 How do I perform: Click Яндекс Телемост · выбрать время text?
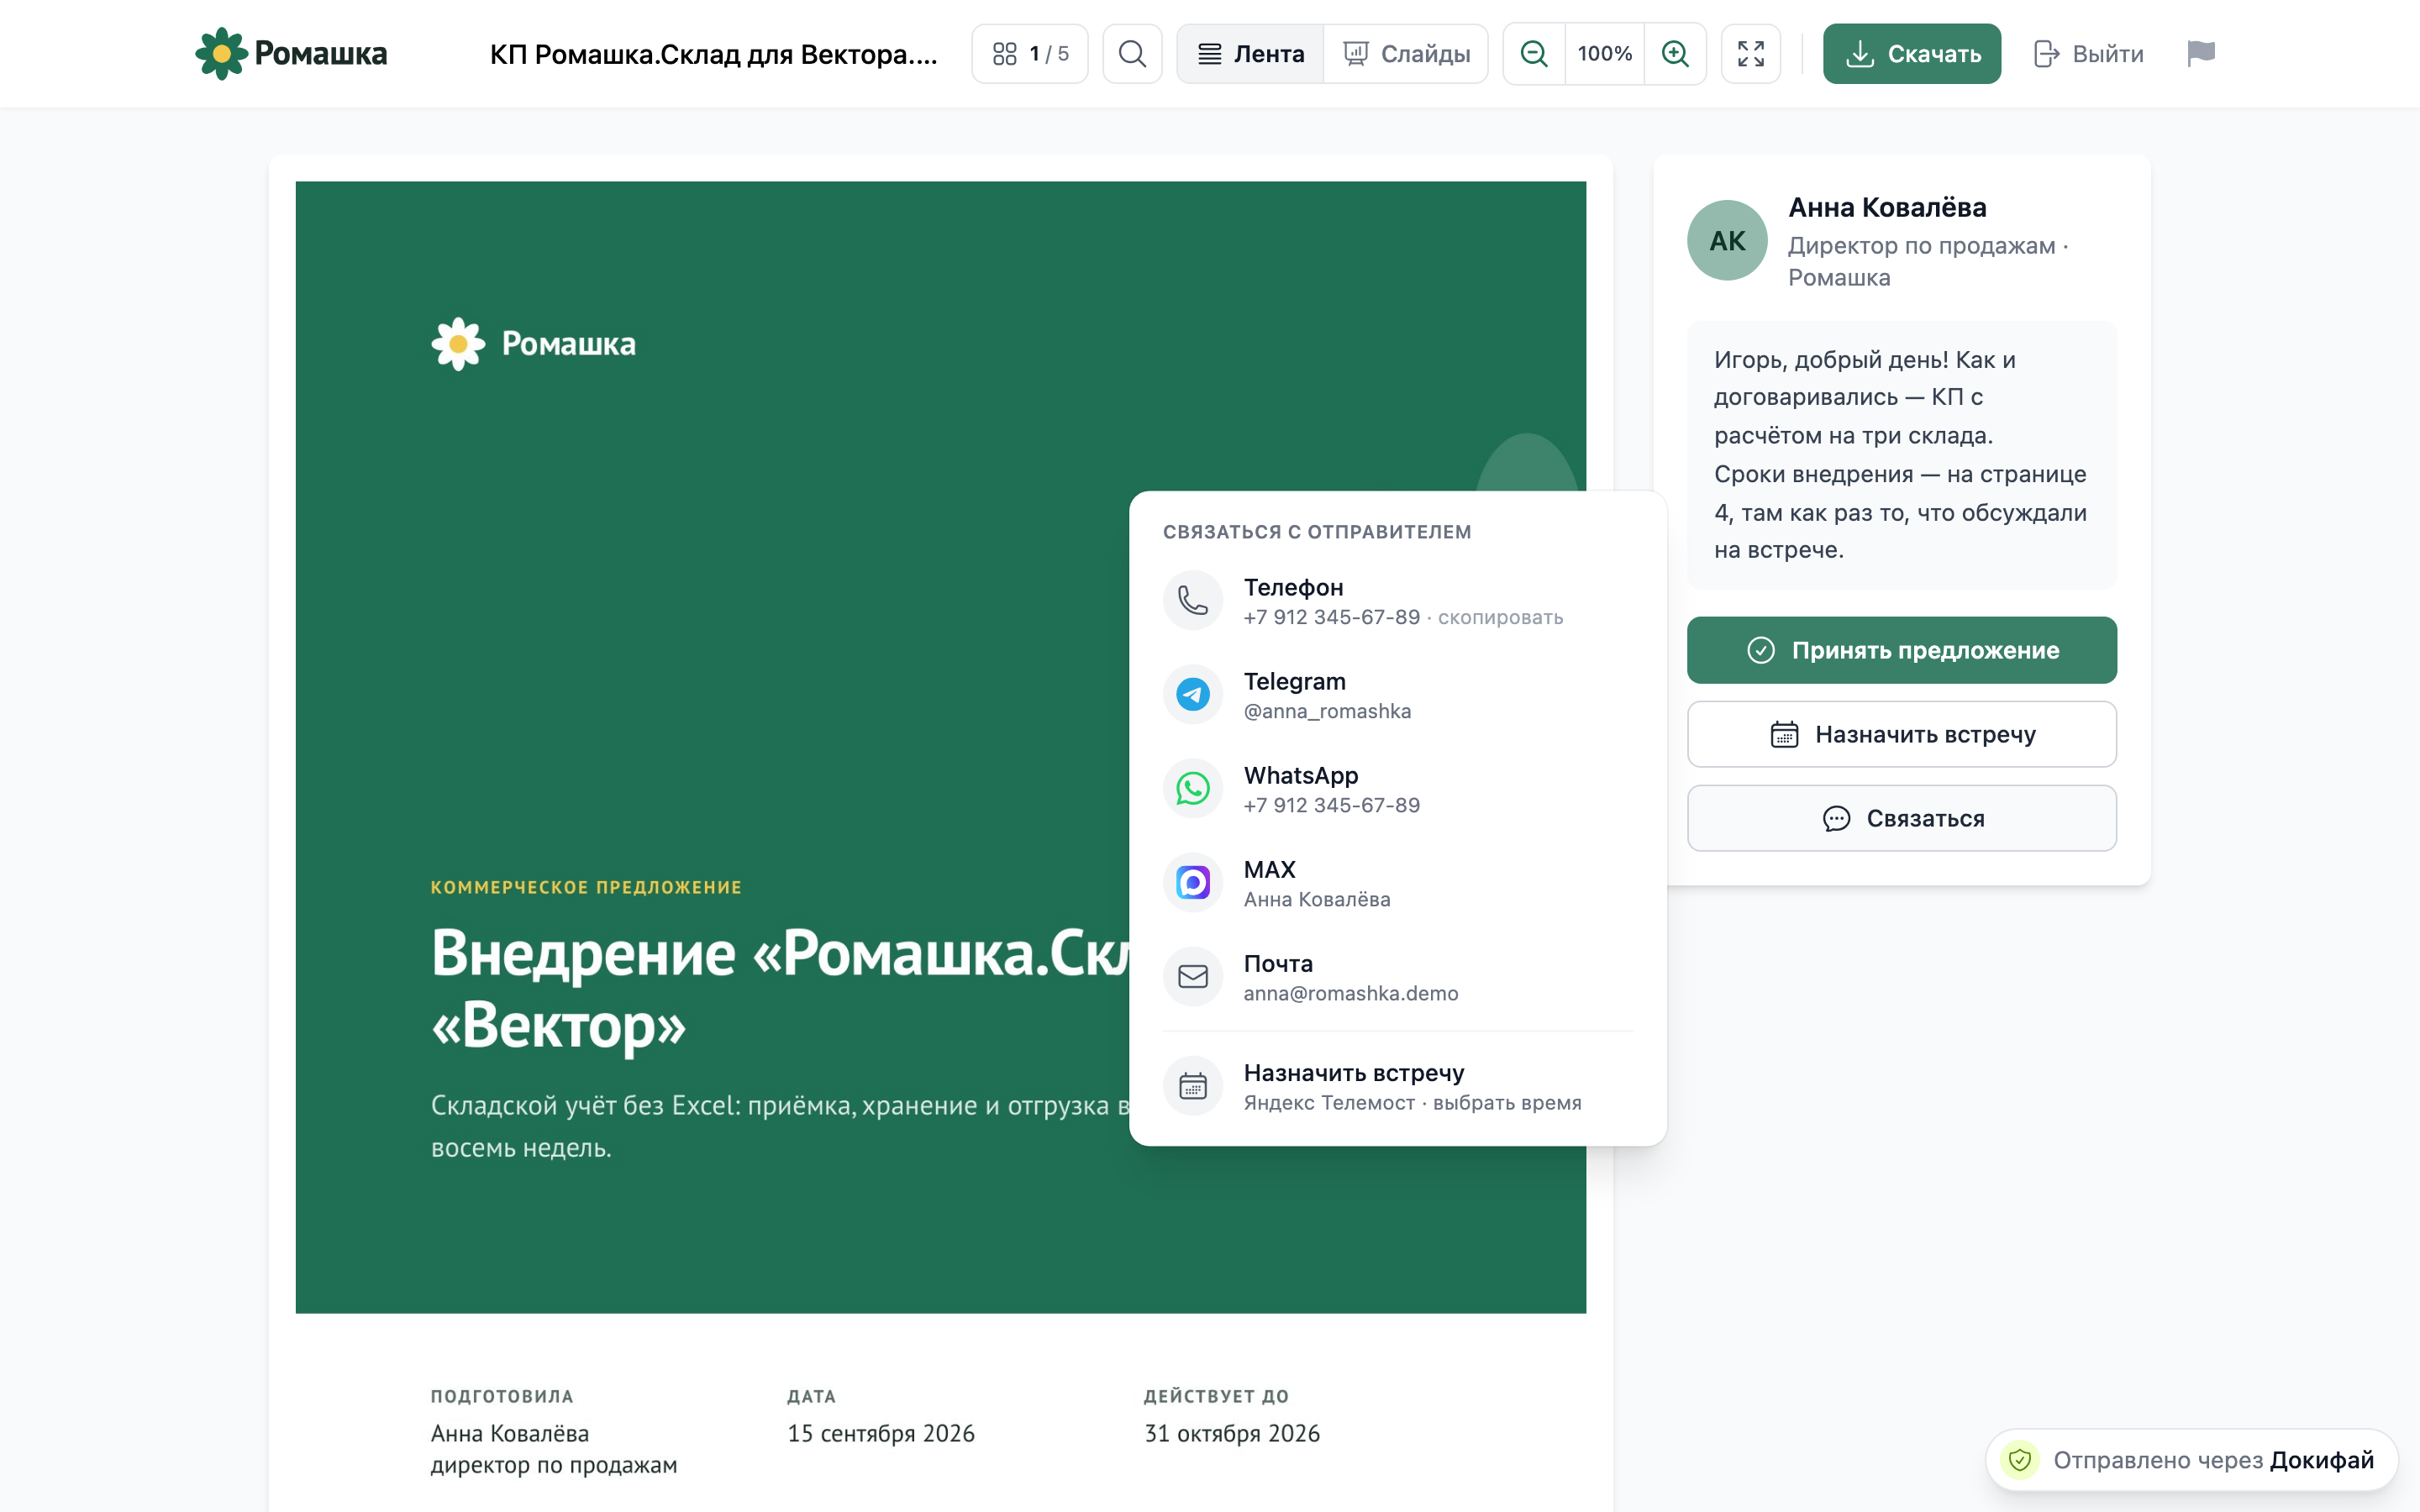coord(1412,1103)
